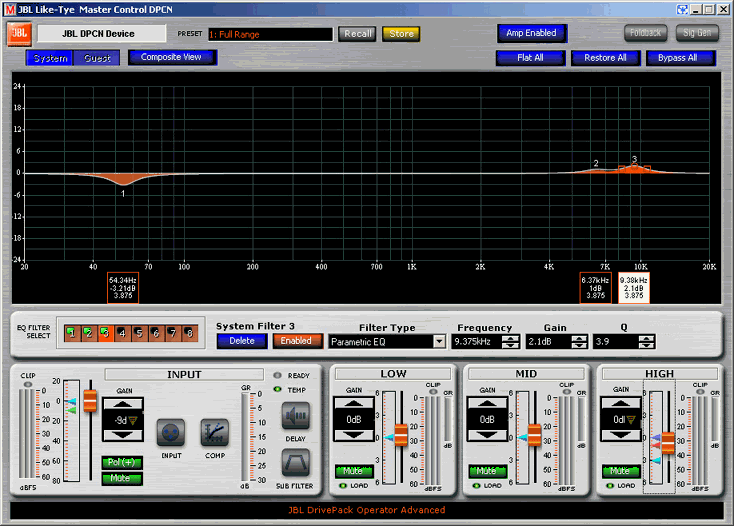
Task: Lower LOW gain with down arrow
Action: coord(354,435)
